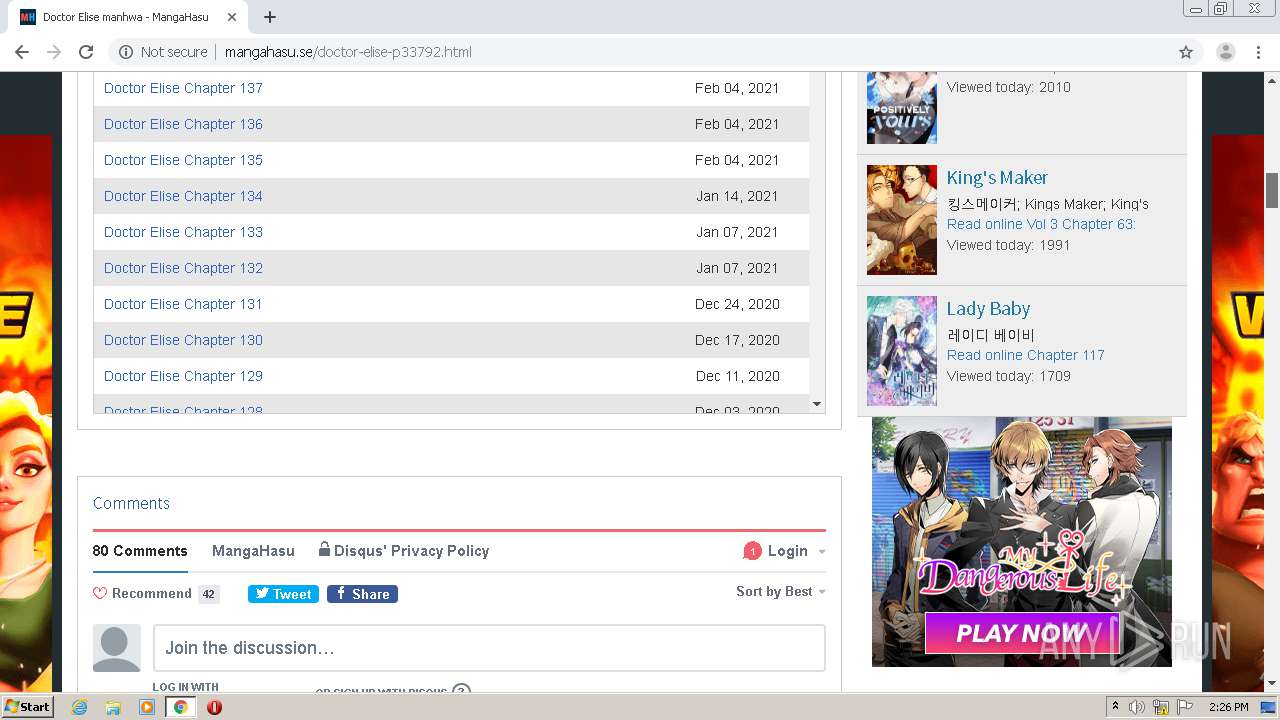Screen dimensions: 1280x720
Task: Open the File Explorer taskbar icon
Action: (x=113, y=707)
